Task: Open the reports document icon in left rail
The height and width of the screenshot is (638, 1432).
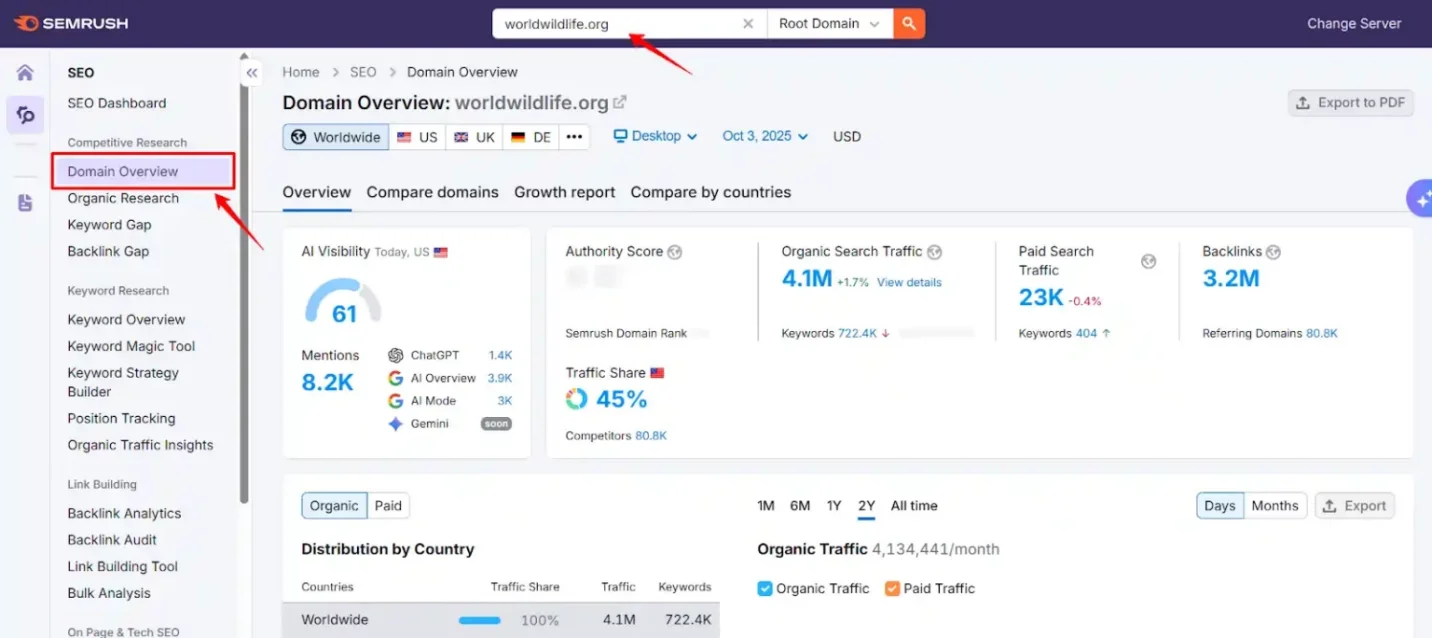Action: click(25, 203)
